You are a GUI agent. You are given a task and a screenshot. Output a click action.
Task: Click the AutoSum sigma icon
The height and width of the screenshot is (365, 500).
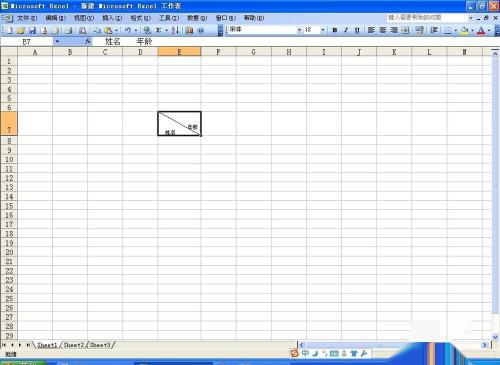pos(159,30)
